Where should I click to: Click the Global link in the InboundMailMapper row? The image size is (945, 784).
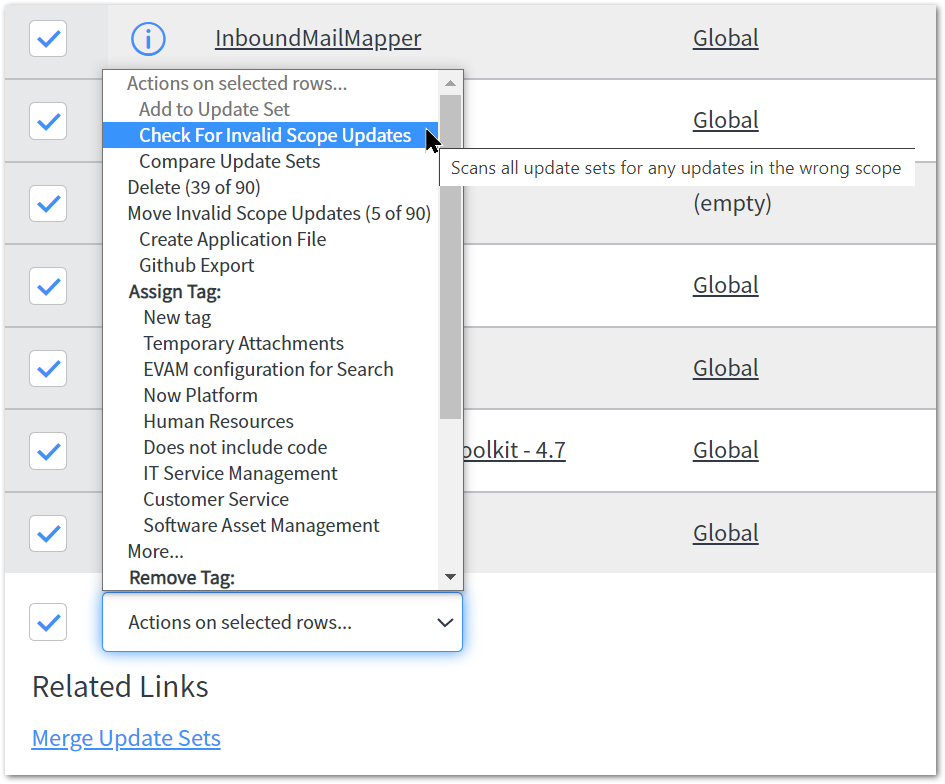click(x=725, y=39)
